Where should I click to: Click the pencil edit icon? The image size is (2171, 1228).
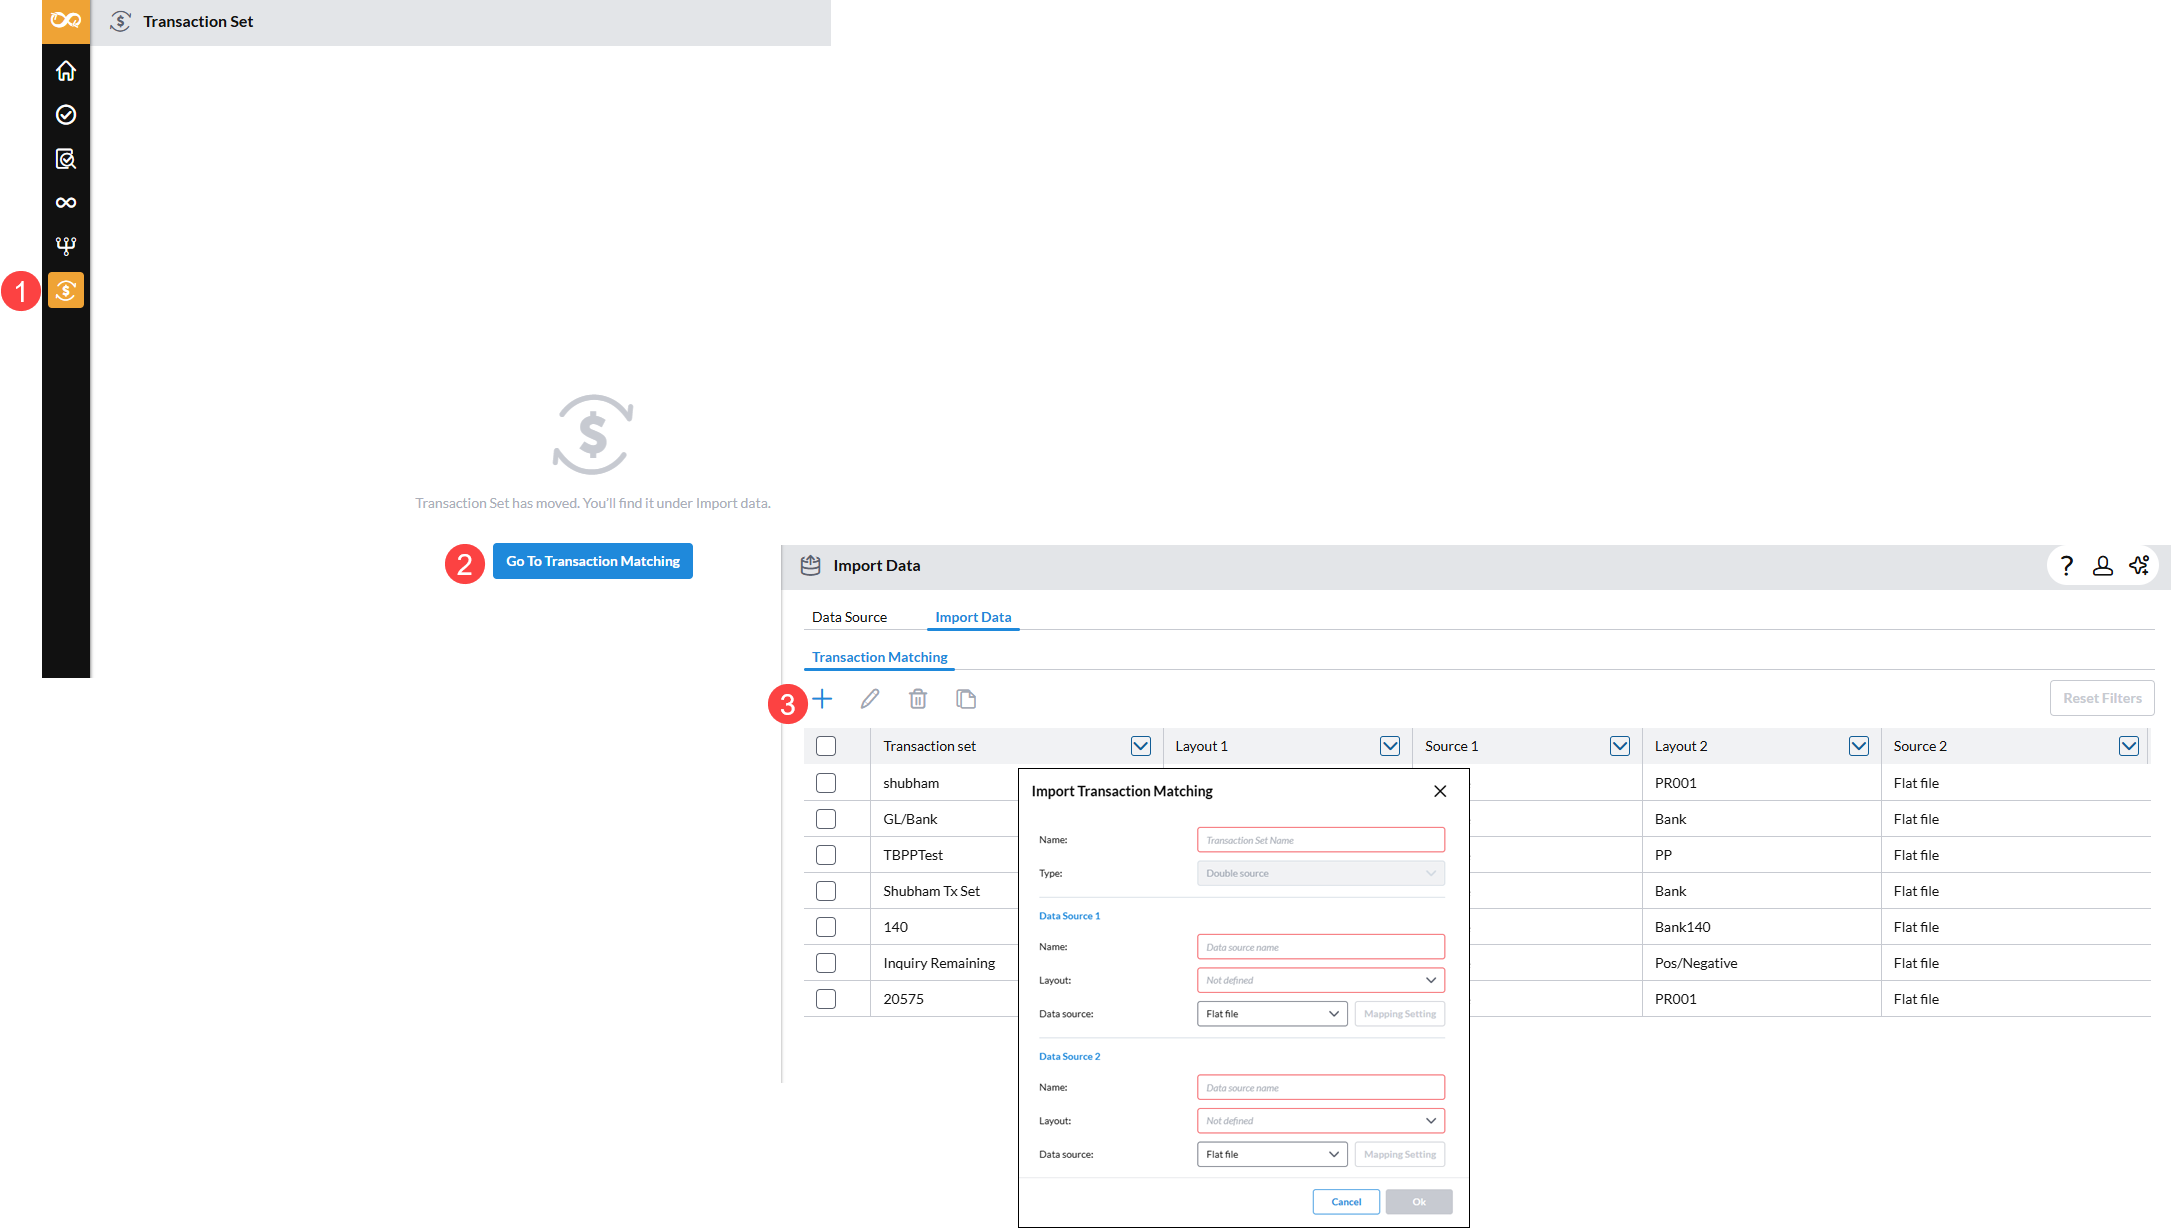pyautogui.click(x=870, y=699)
